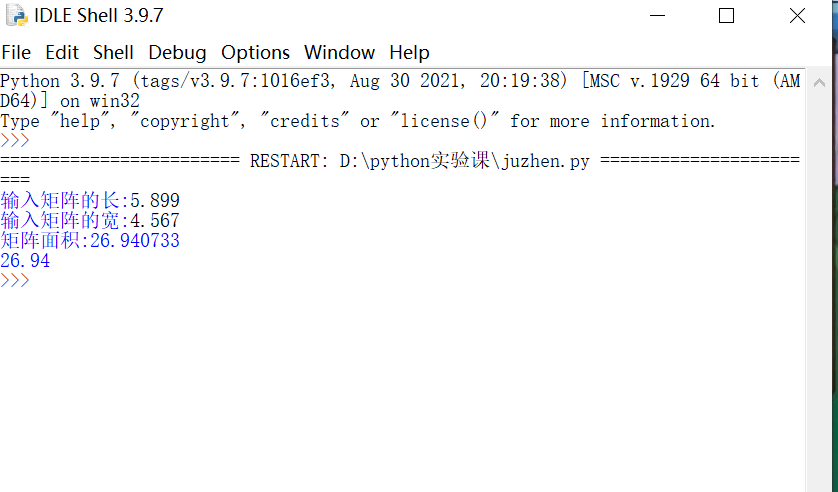Click the first empty >>> prompt line
This screenshot has width=838, height=492.
[15, 140]
